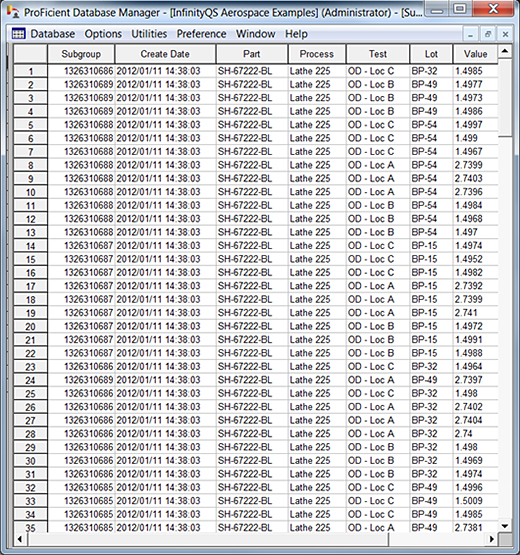520x555 pixels.
Task: Select row 8 via its row header
Action: [30, 165]
